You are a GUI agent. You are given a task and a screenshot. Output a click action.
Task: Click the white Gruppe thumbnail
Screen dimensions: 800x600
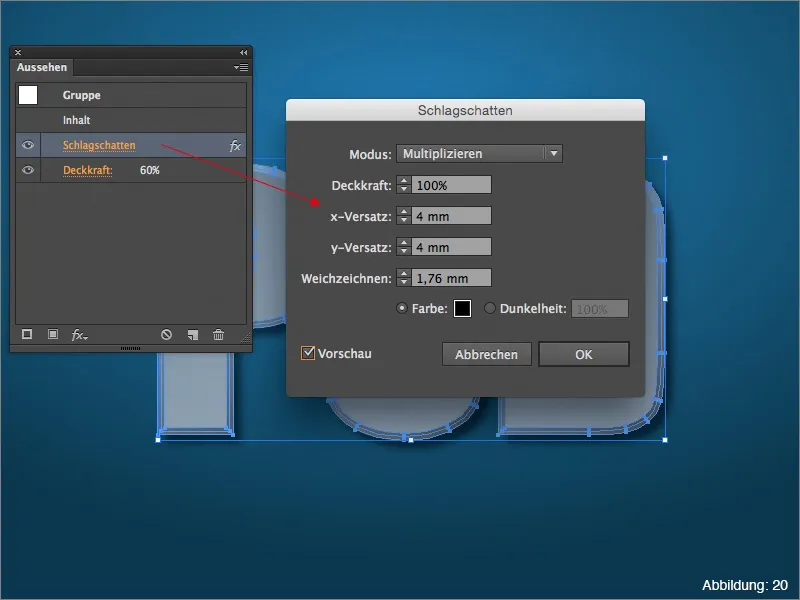(28, 95)
